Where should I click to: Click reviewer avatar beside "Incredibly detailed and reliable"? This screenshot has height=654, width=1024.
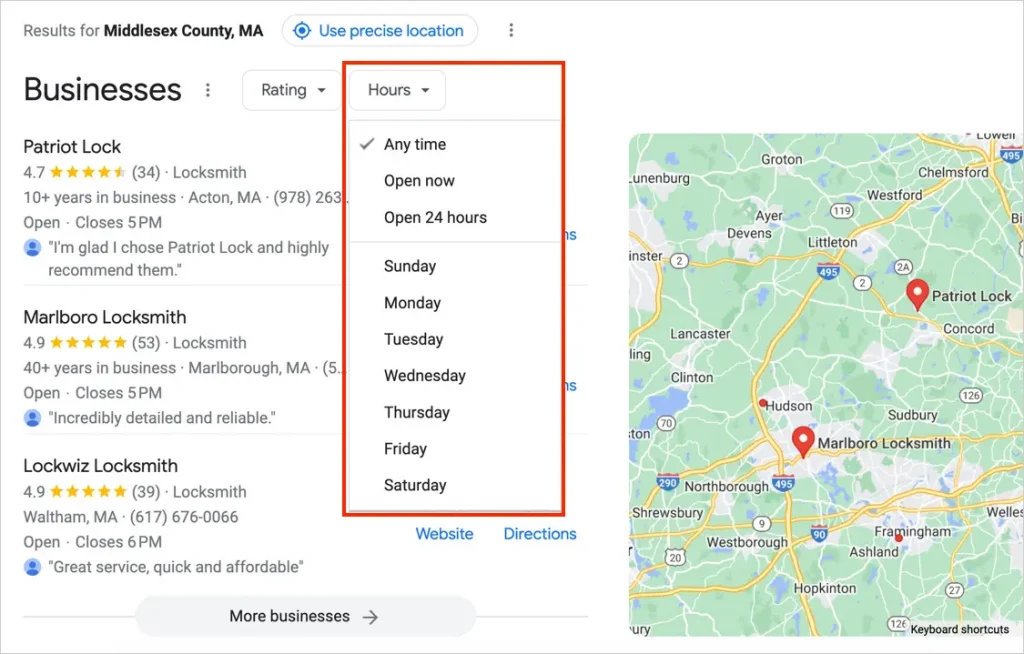[32, 417]
